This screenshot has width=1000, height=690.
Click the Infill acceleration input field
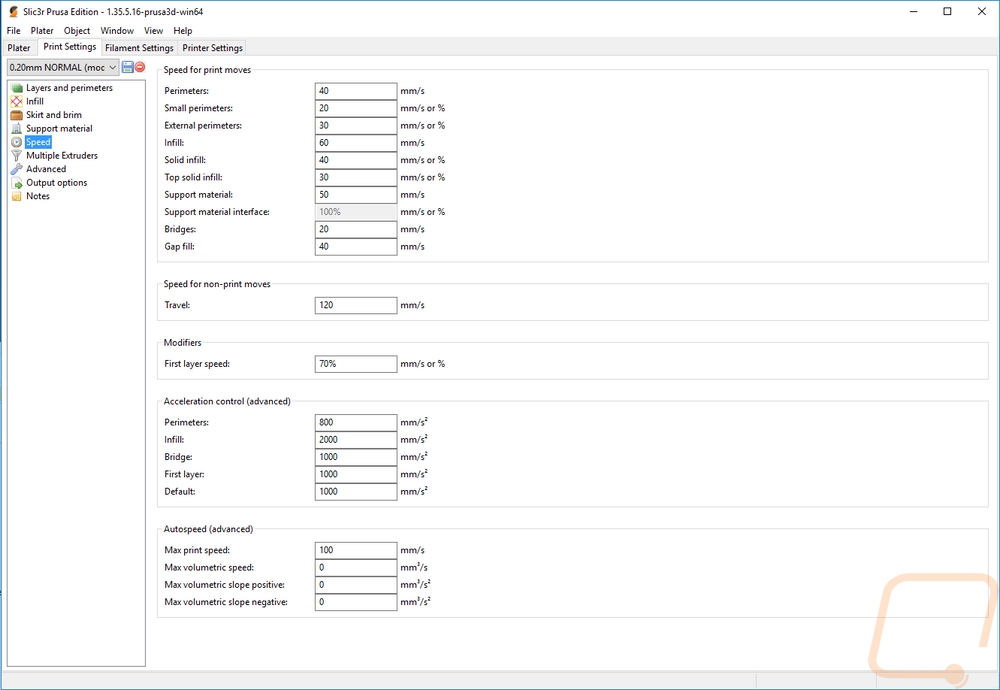pyautogui.click(x=356, y=439)
